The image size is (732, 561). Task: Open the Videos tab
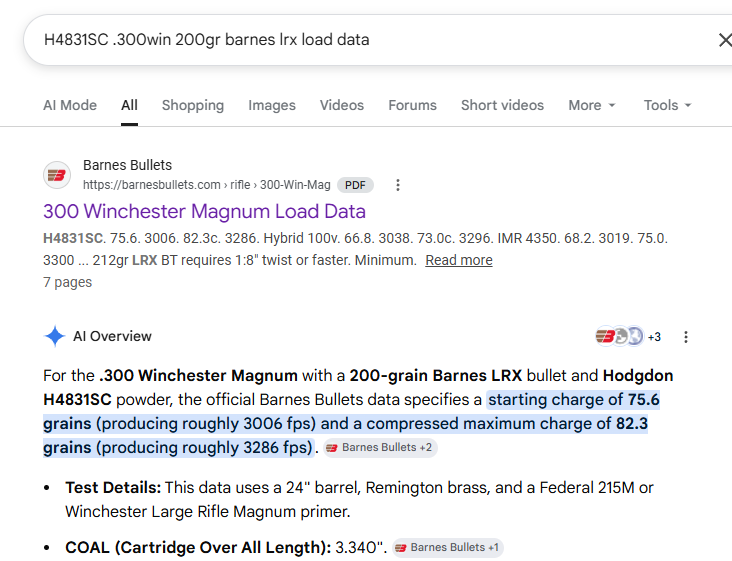tap(342, 105)
